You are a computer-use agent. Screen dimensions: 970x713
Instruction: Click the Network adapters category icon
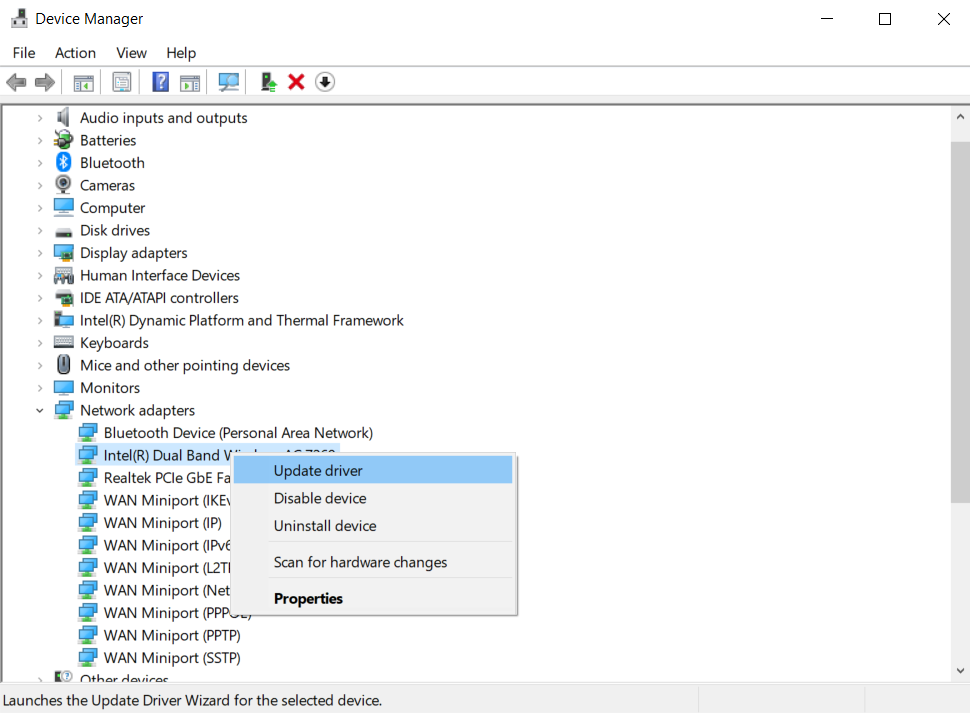pos(64,409)
